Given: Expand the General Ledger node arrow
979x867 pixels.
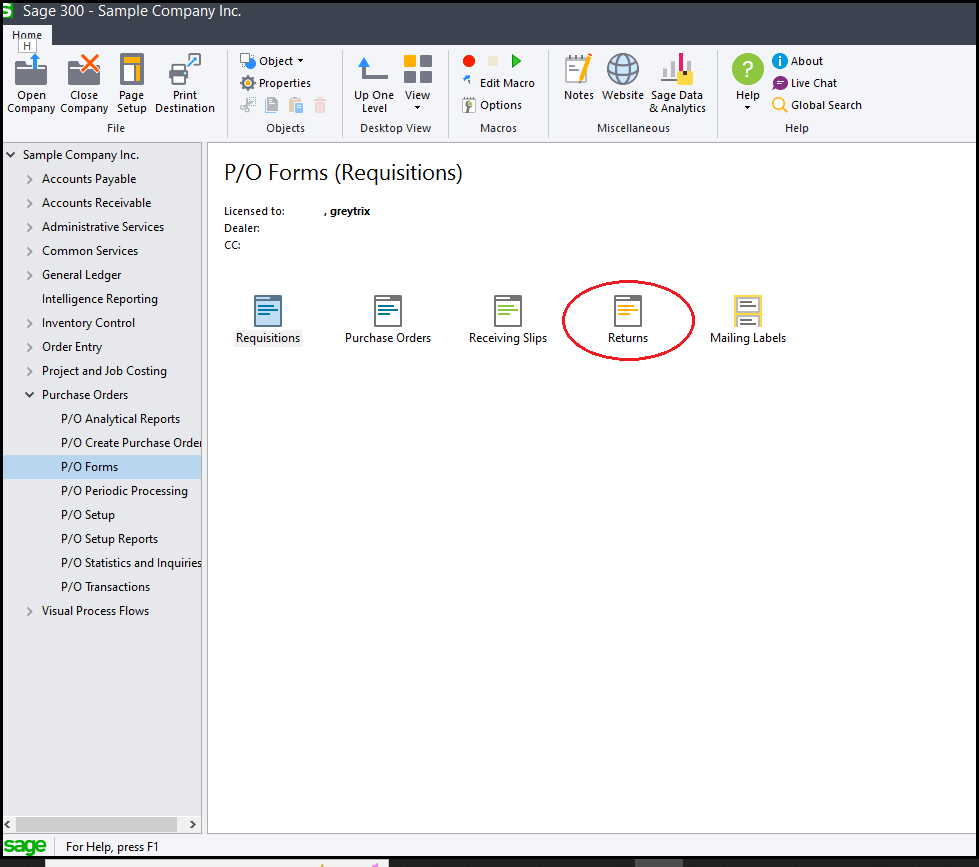Looking at the screenshot, I should [29, 275].
